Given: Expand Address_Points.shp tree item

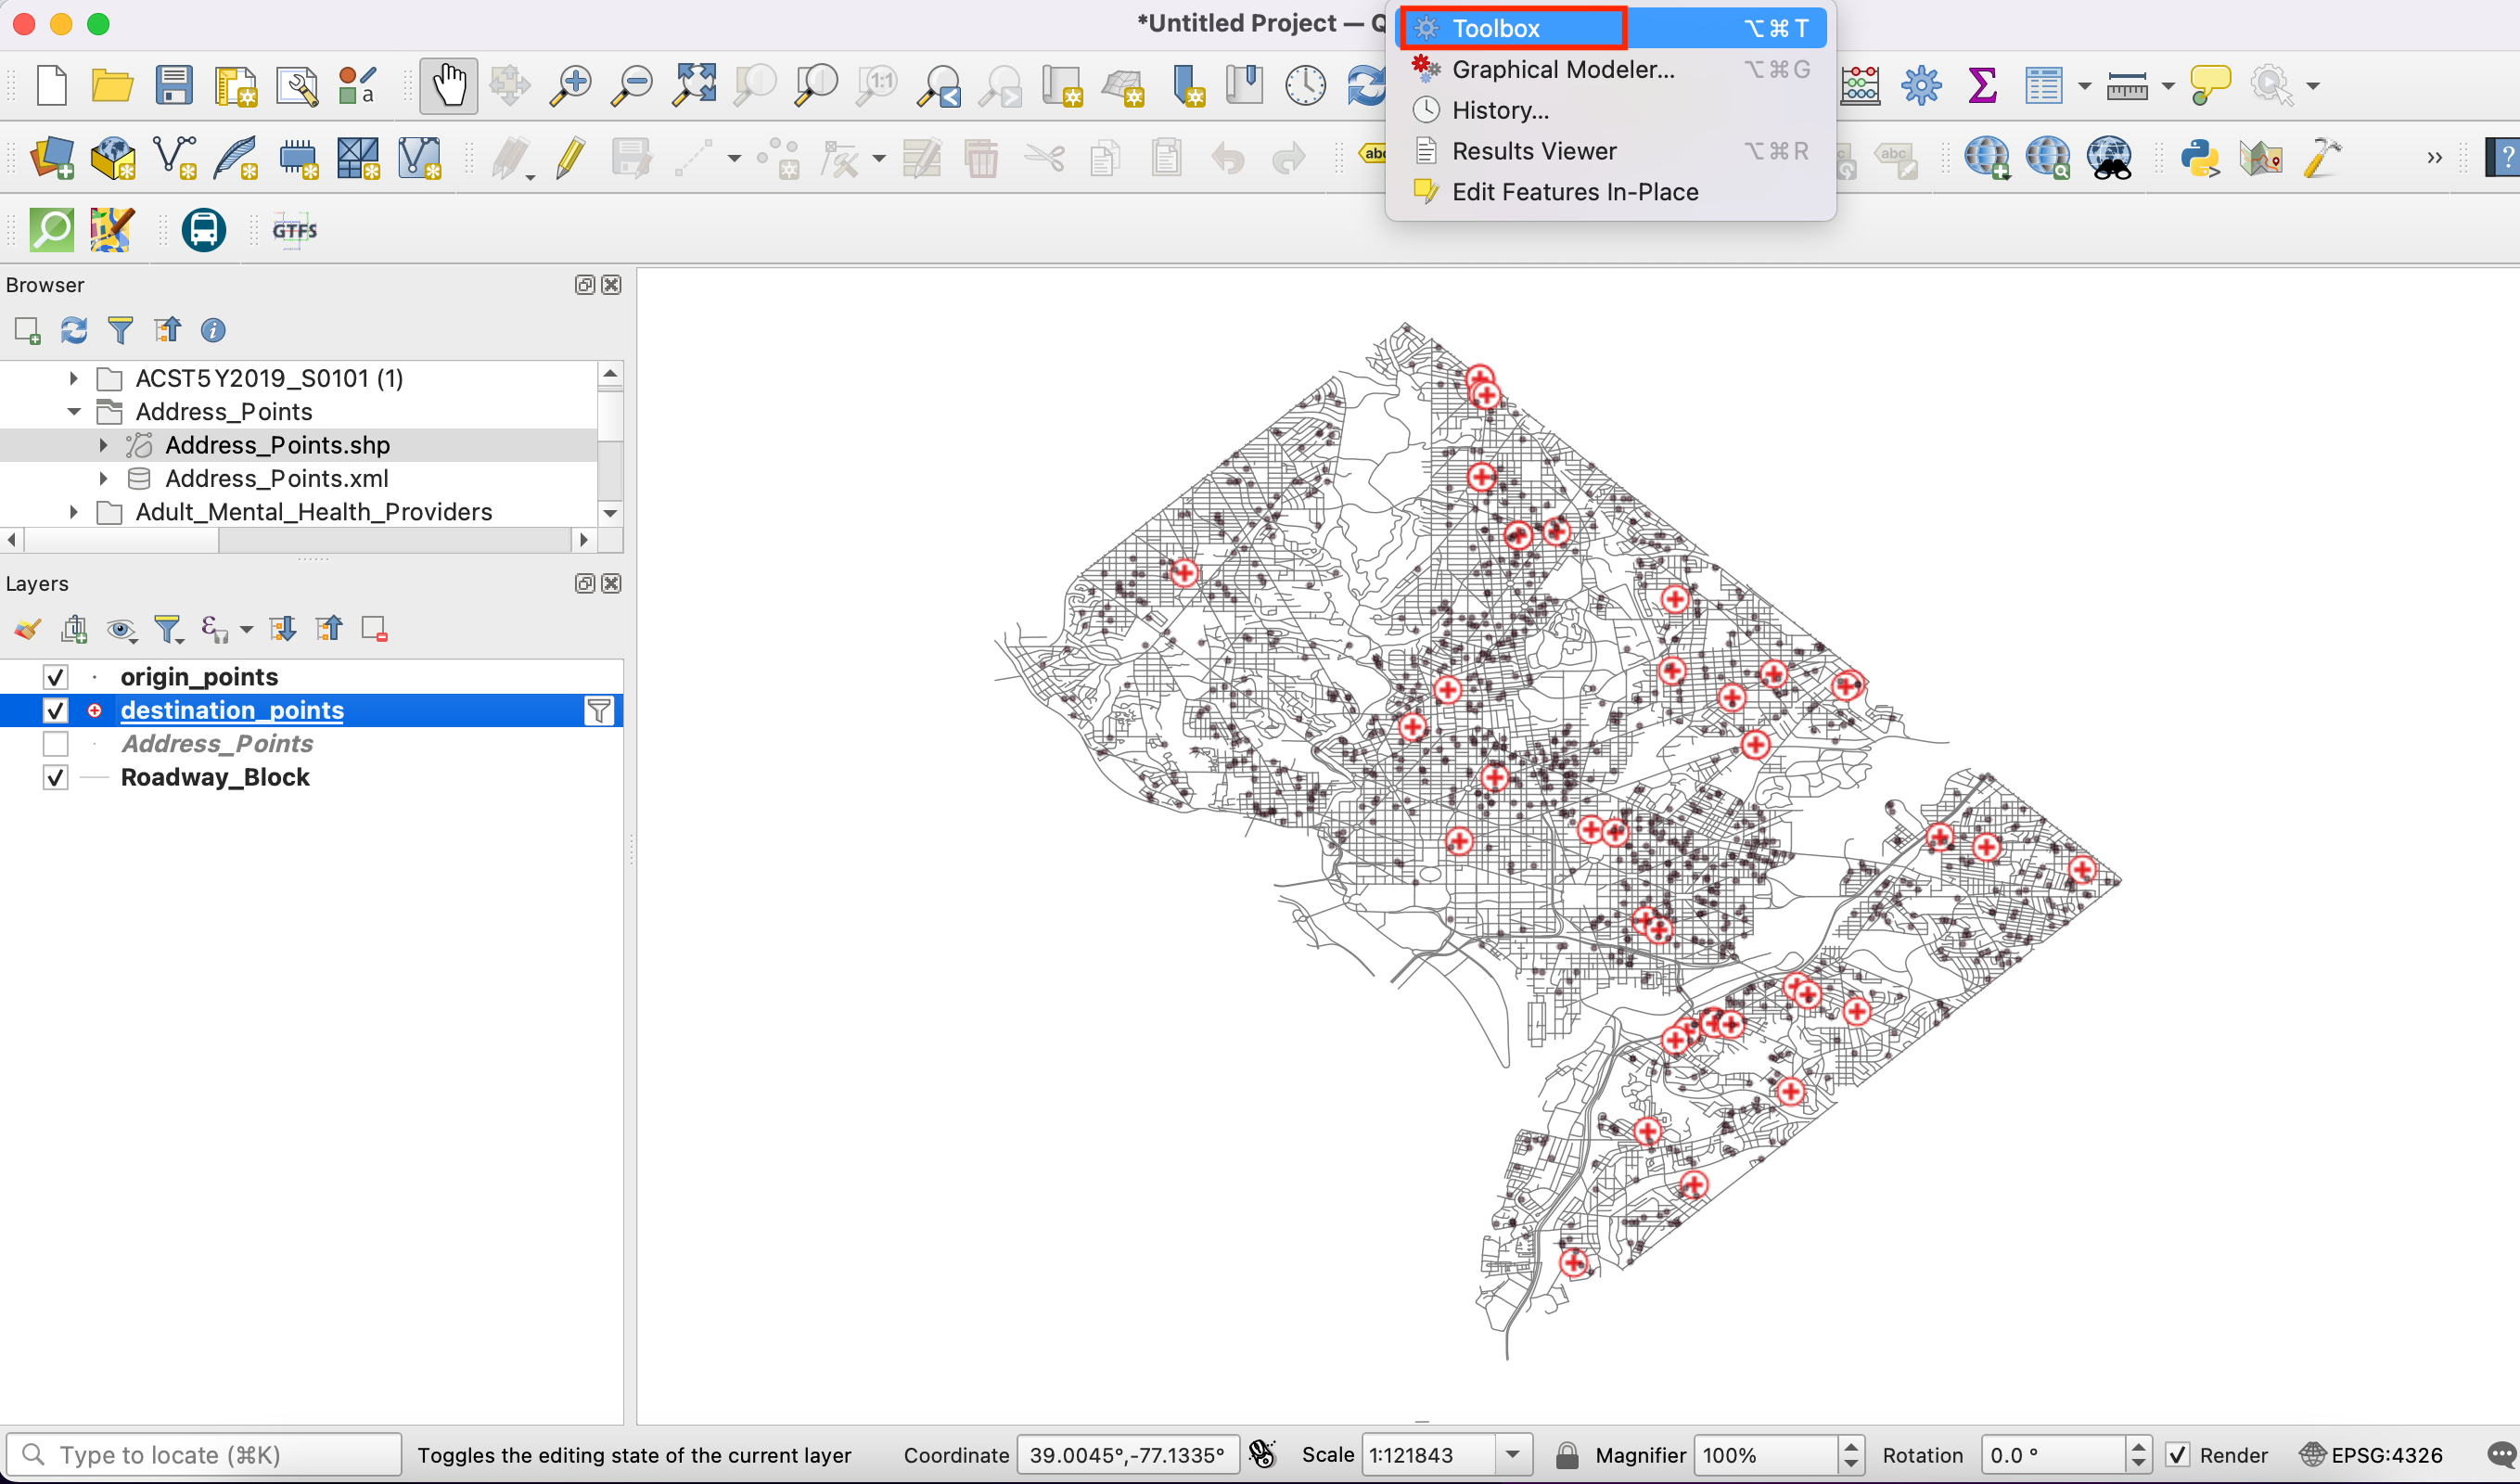Looking at the screenshot, I should pos(103,445).
